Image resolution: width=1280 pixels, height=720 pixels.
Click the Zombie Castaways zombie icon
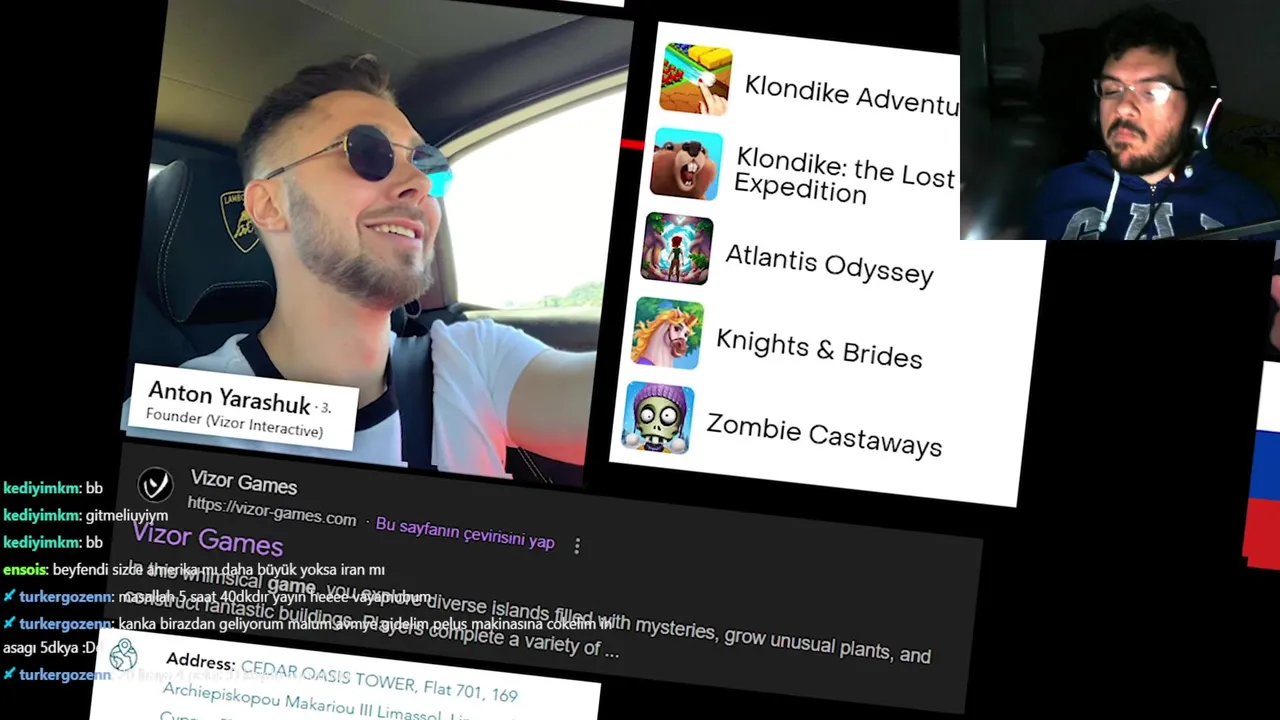click(658, 418)
